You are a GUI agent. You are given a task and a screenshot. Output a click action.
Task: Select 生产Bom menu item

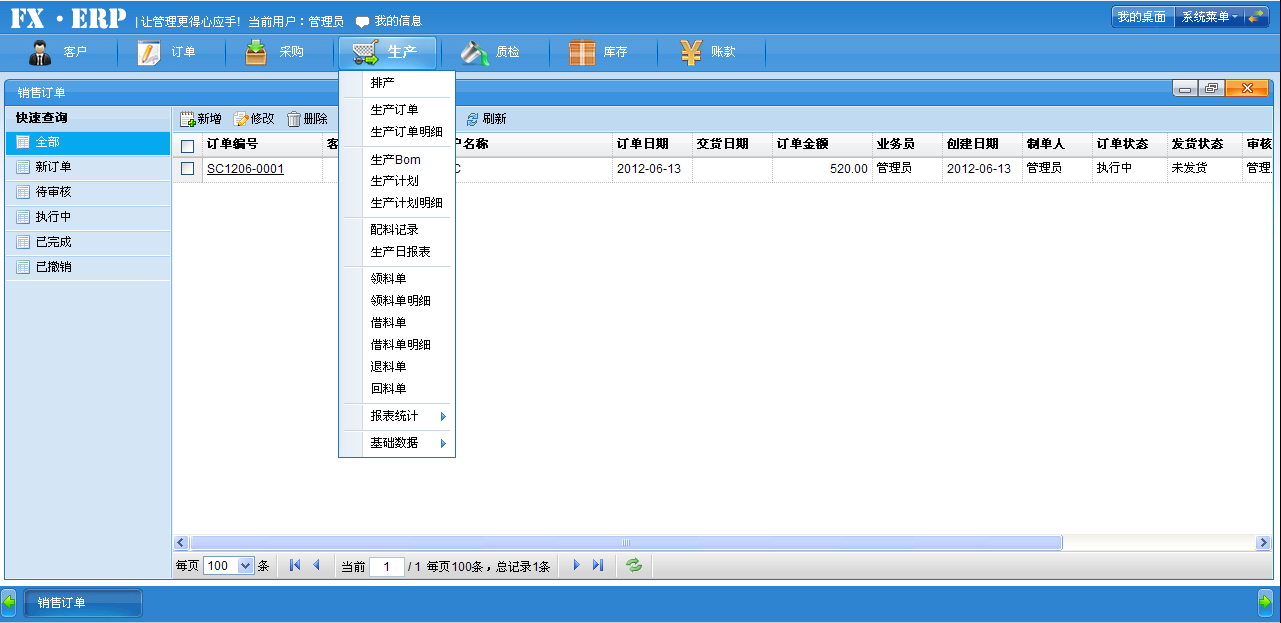[x=398, y=160]
